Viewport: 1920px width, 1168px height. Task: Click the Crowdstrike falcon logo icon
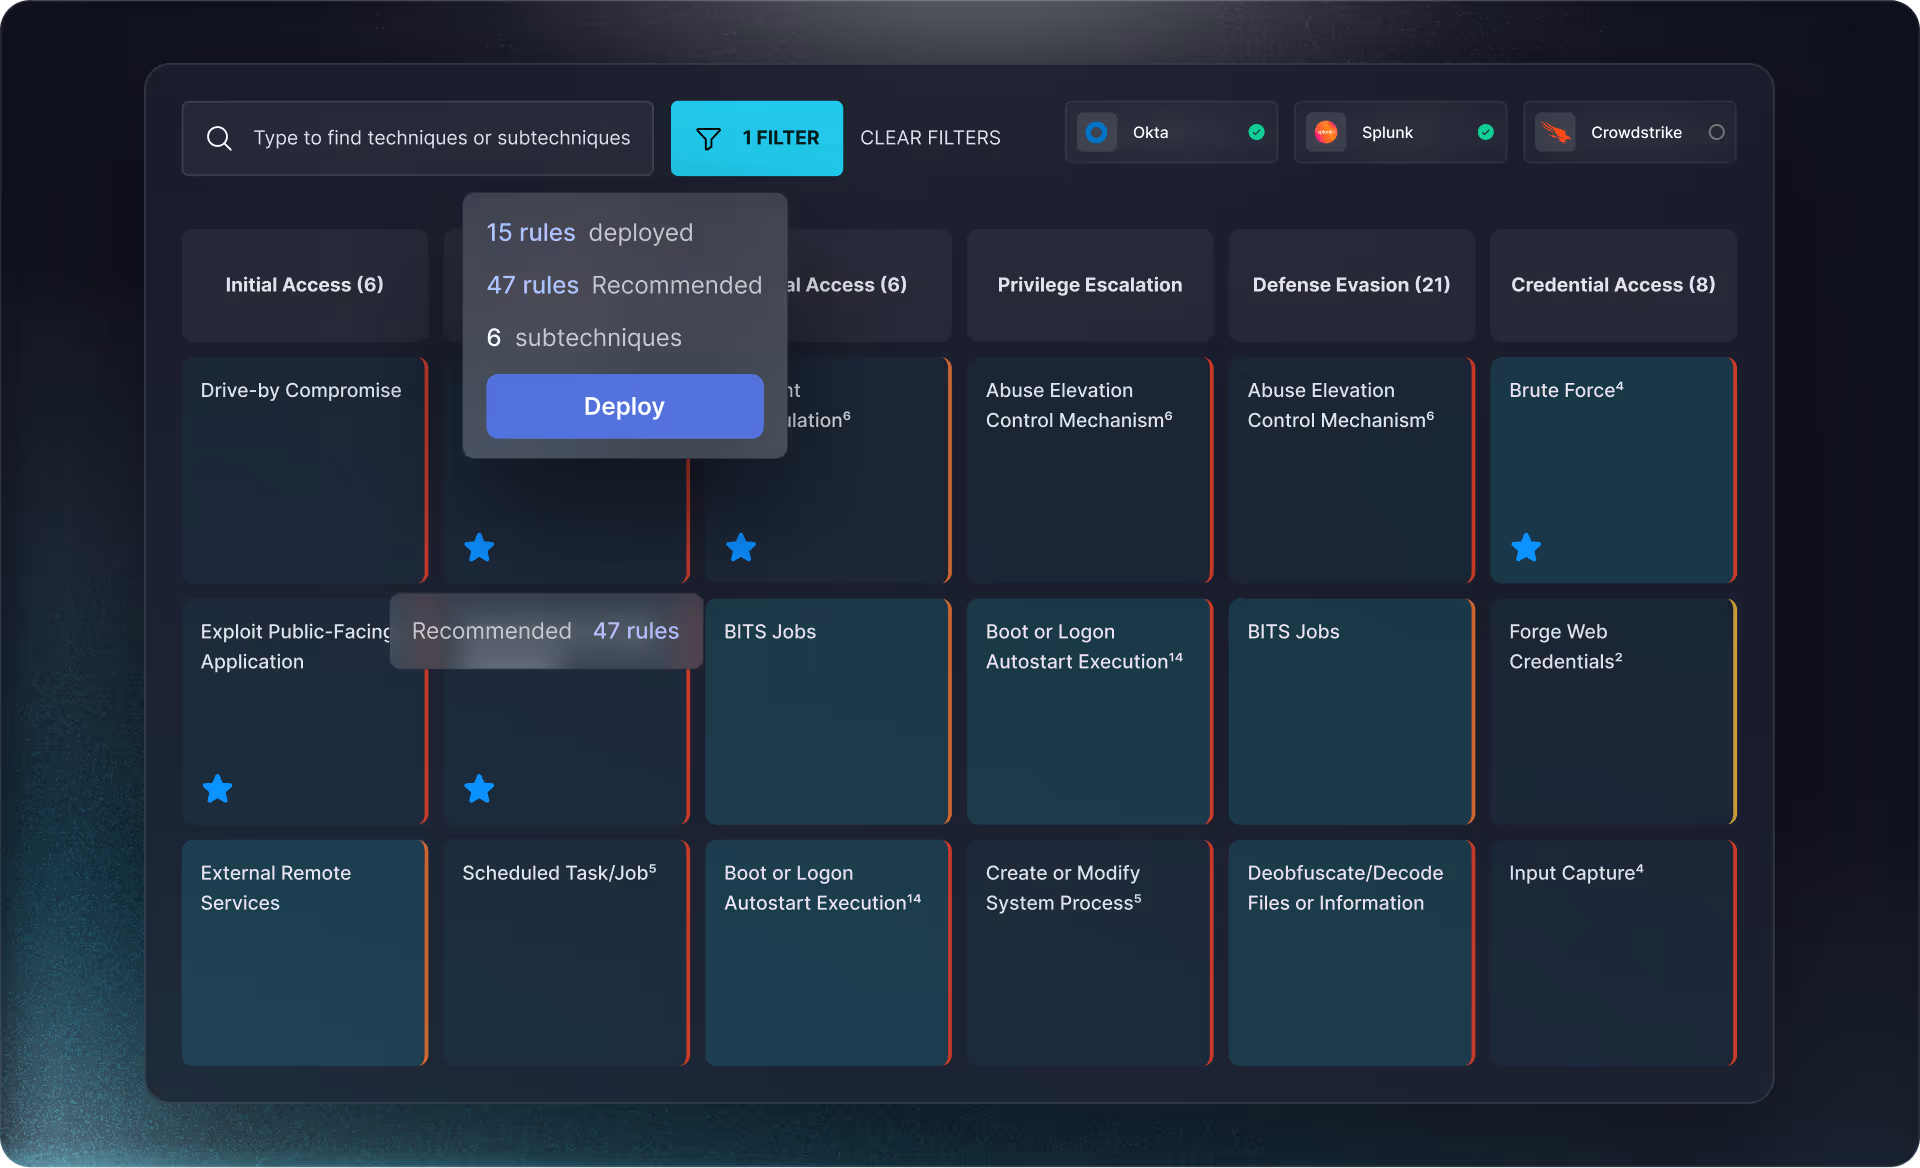1554,132
